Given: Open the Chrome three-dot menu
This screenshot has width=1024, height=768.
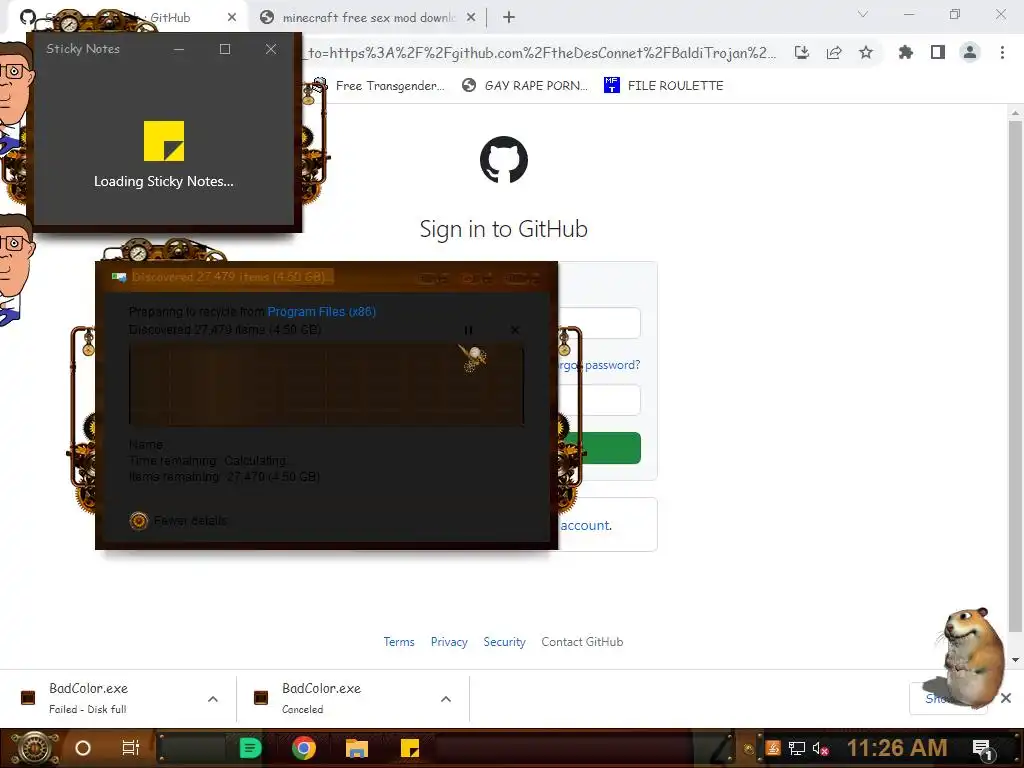Looking at the screenshot, I should pyautogui.click(x=1002, y=52).
